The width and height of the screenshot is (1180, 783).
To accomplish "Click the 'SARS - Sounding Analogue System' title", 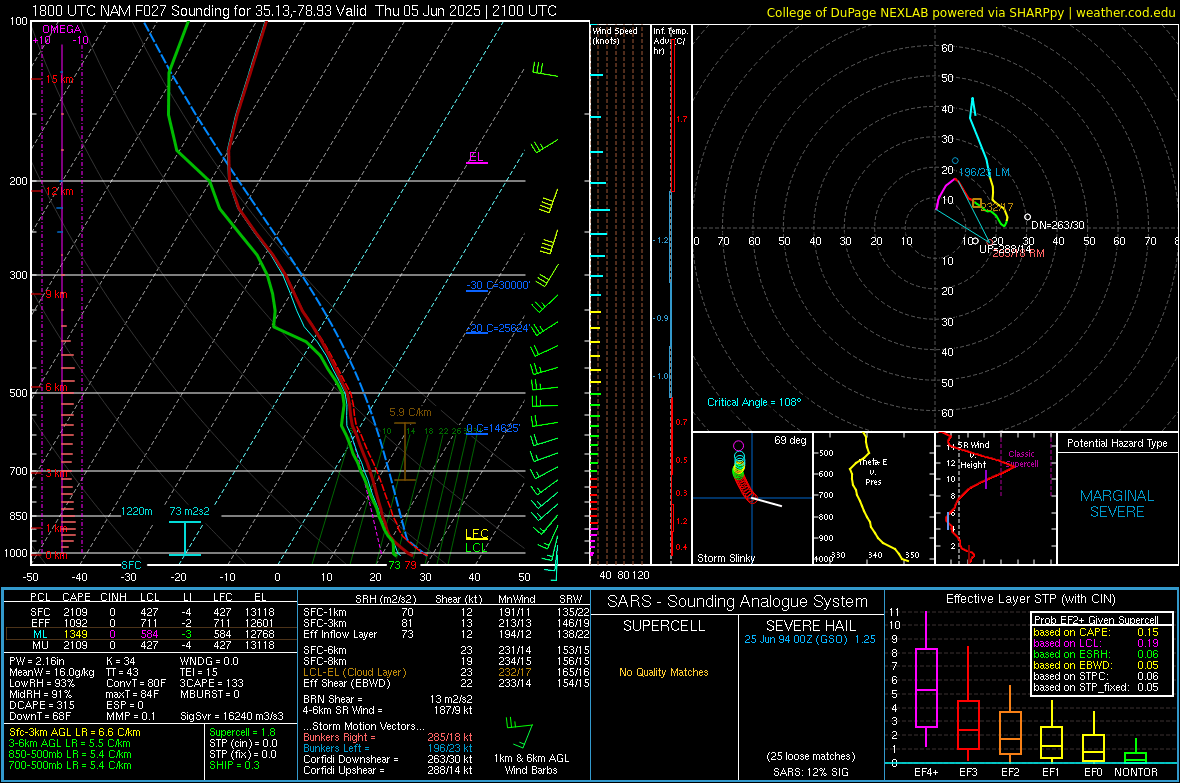I will [x=738, y=602].
